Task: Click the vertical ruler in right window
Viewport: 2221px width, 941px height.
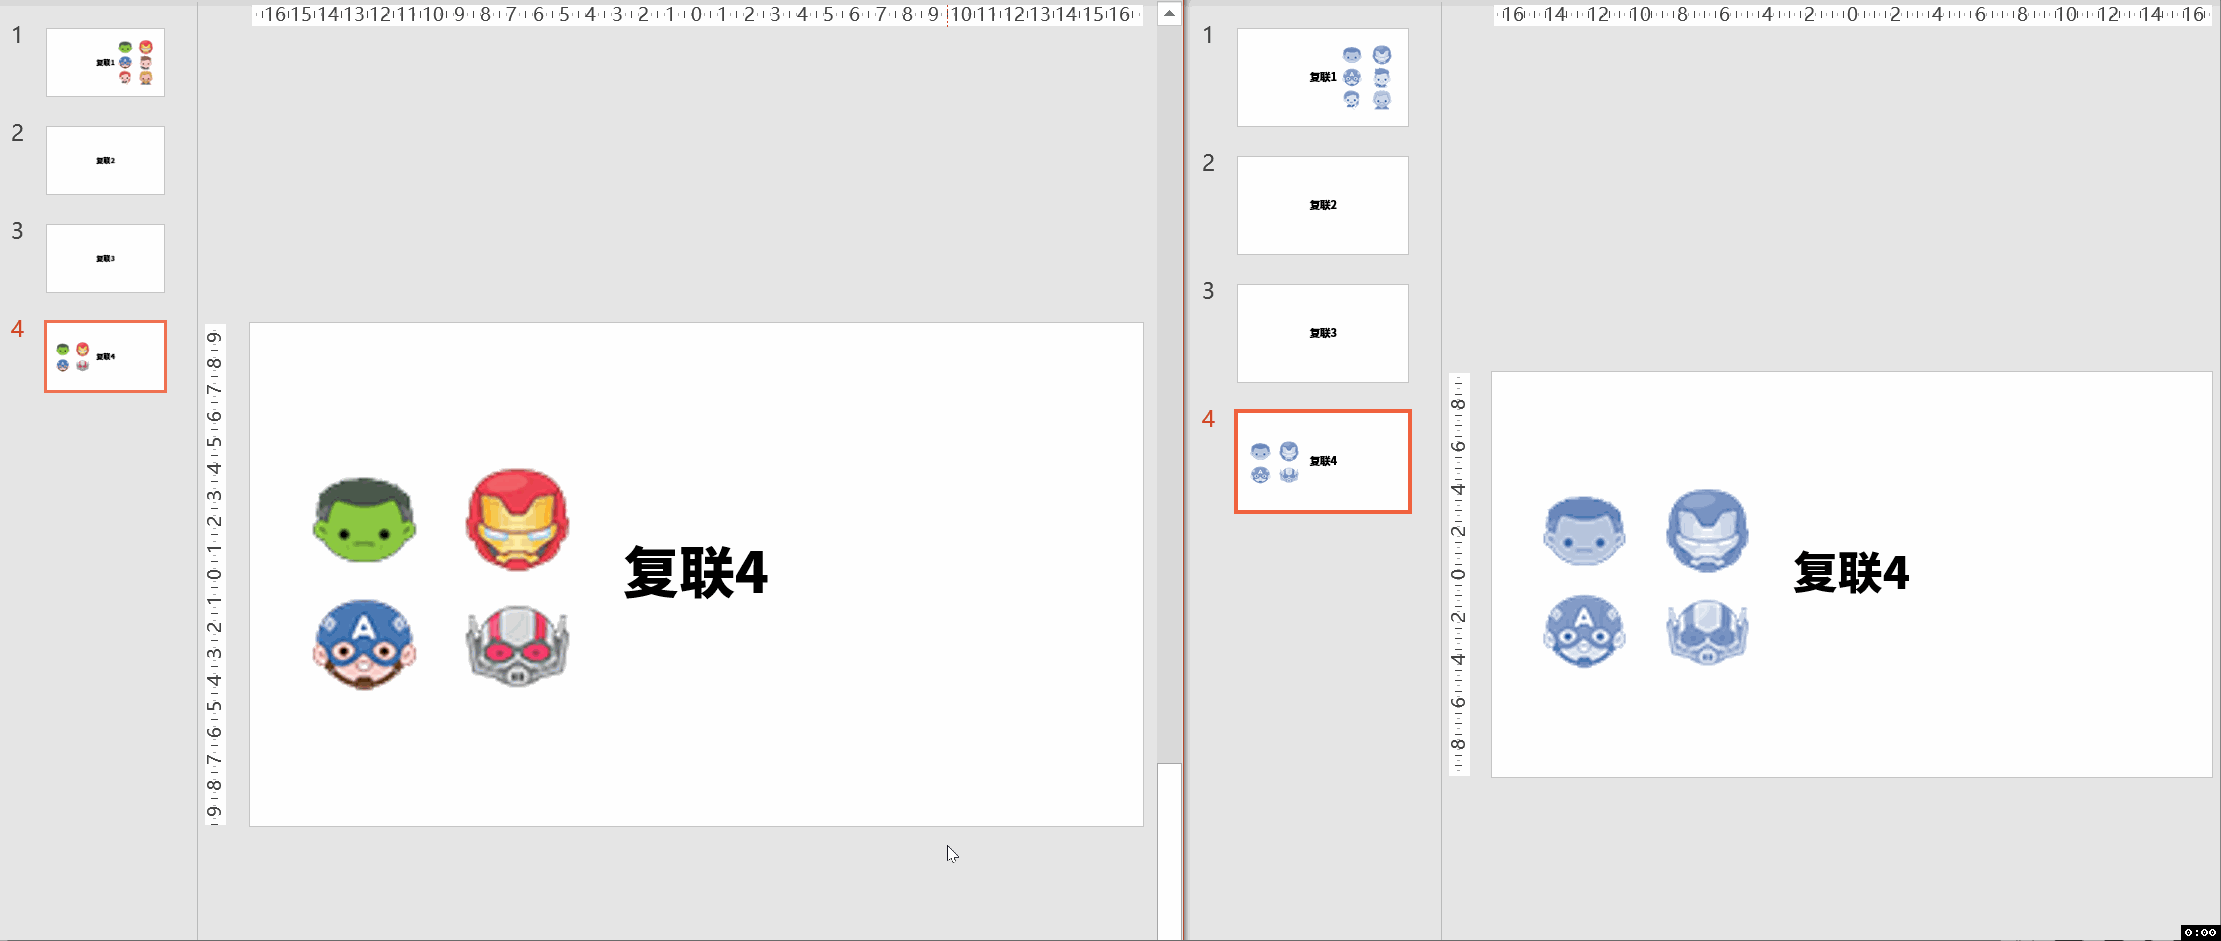Action: tap(1459, 574)
